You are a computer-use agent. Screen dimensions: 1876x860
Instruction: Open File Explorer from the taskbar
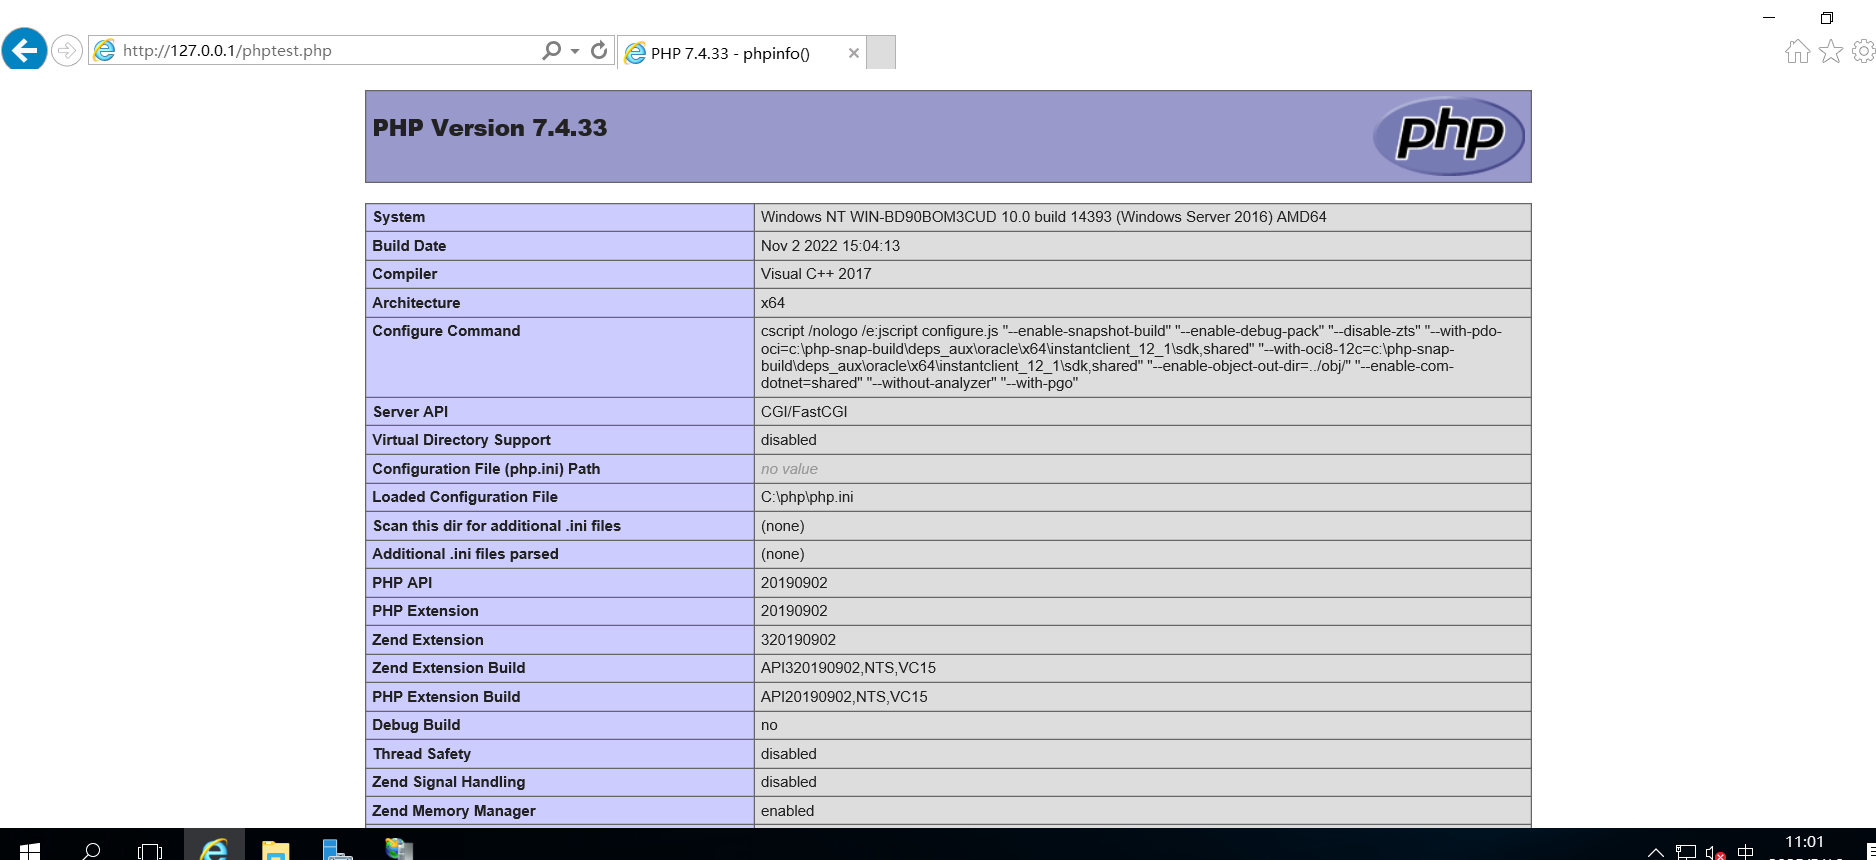pyautogui.click(x=276, y=850)
